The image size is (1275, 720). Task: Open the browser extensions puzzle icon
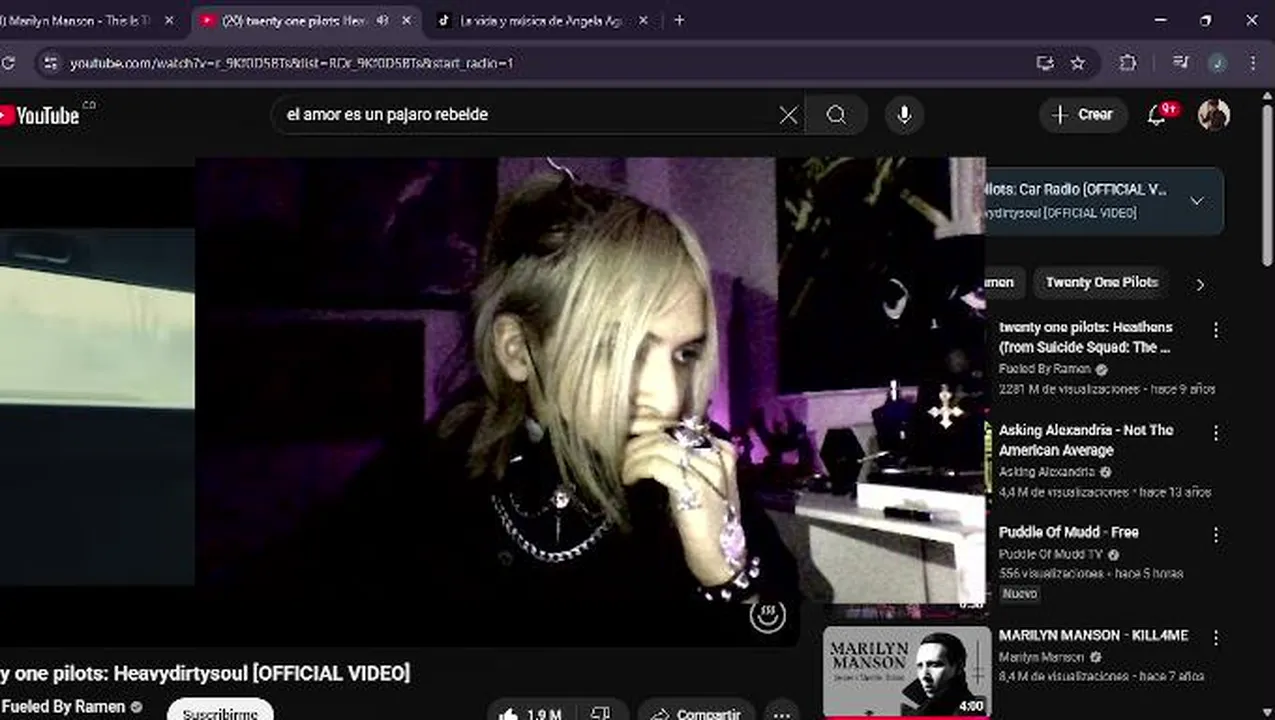[x=1128, y=63]
